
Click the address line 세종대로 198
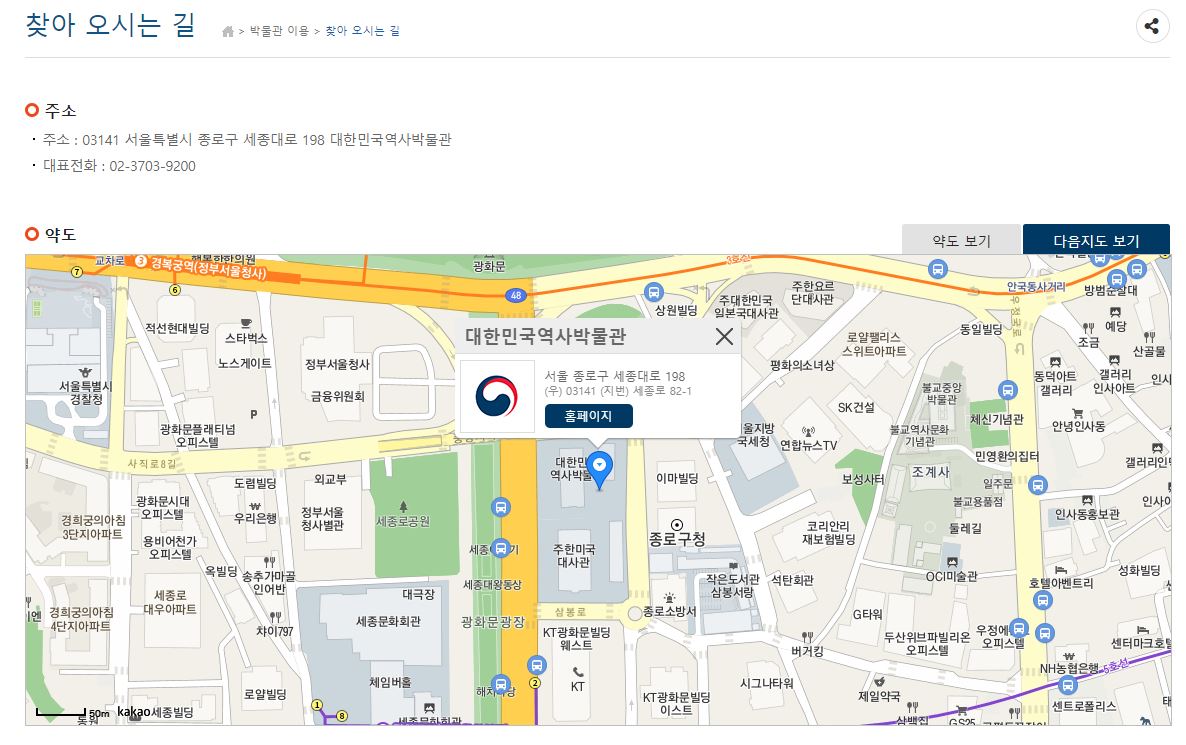click(247, 139)
